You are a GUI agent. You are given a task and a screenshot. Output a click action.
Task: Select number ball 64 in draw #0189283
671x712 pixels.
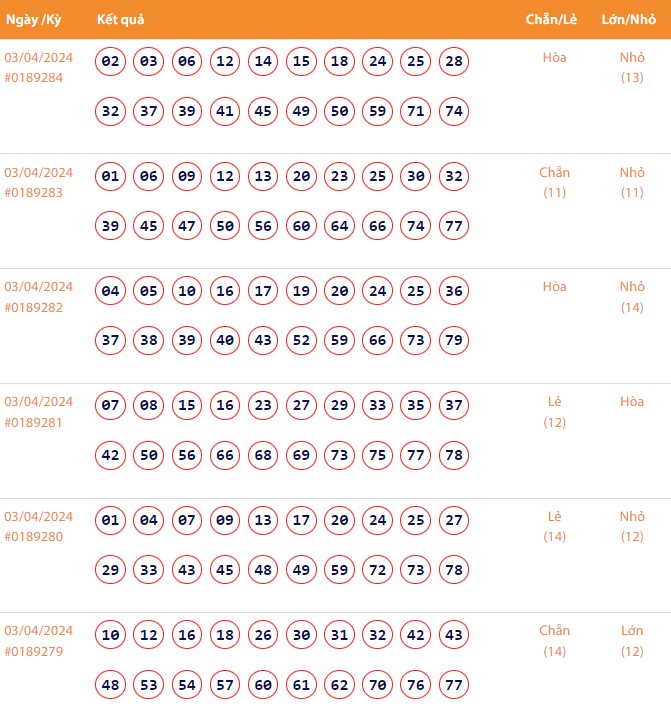coord(340,226)
